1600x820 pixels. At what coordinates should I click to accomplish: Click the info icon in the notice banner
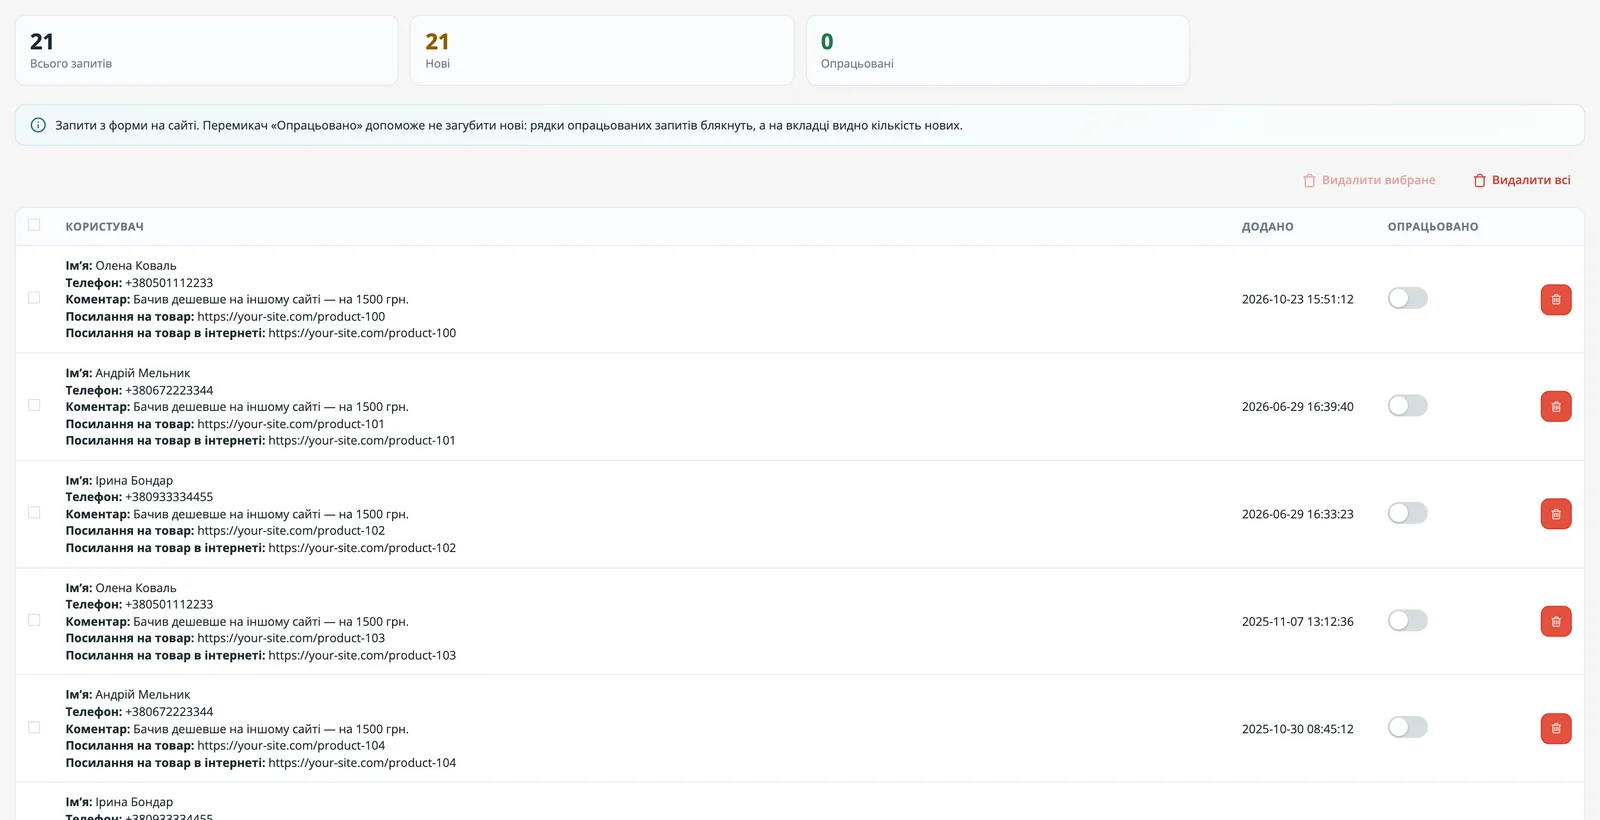coord(38,125)
